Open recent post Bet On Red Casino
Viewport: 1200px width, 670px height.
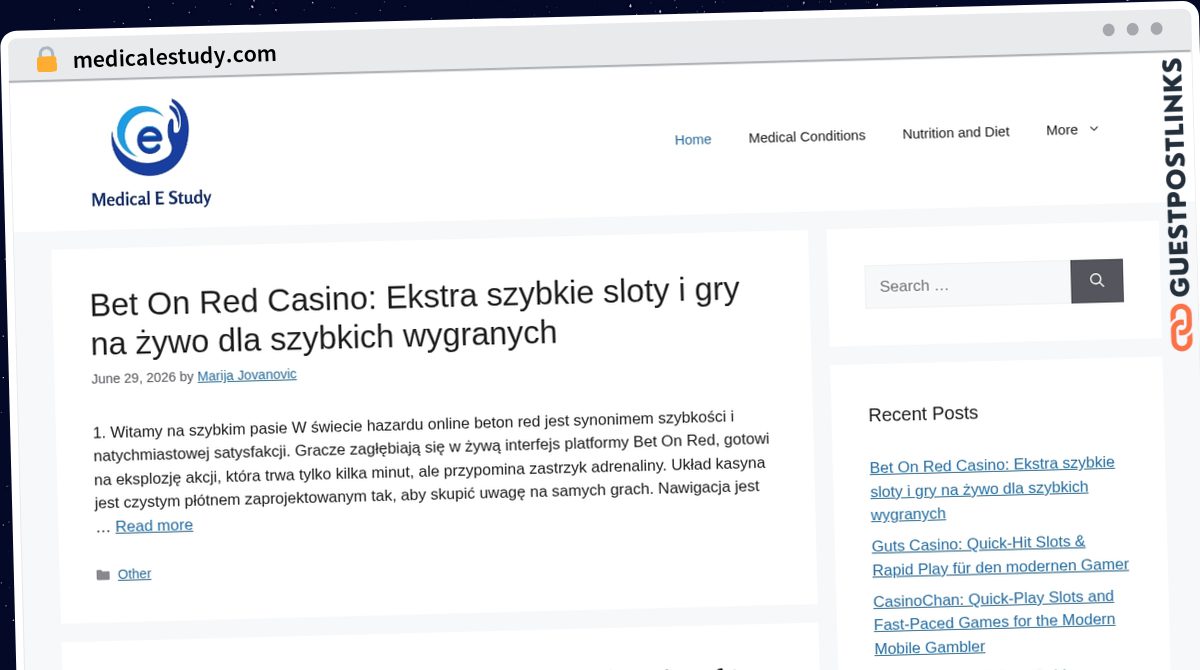point(993,488)
